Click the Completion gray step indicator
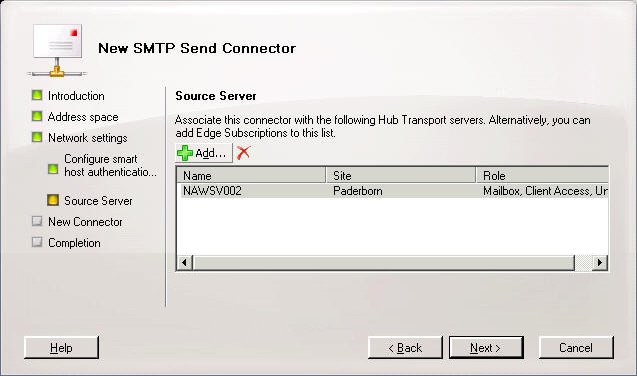Image resolution: width=637 pixels, height=376 pixels. [37, 242]
